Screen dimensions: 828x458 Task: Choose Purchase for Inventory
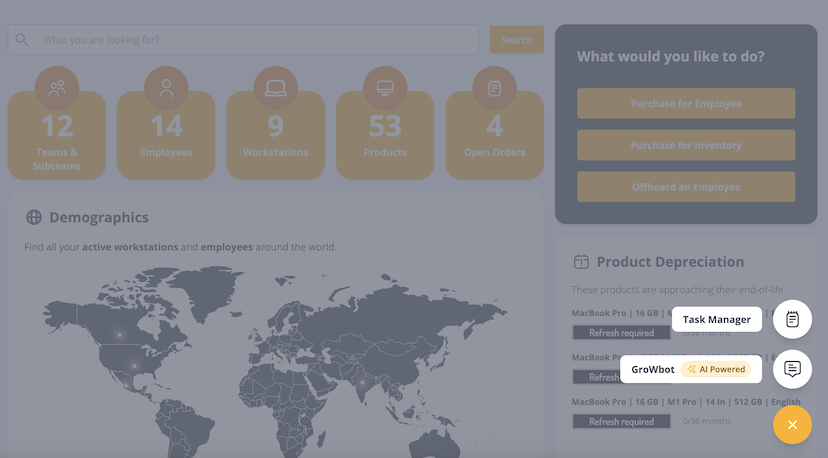click(x=685, y=145)
